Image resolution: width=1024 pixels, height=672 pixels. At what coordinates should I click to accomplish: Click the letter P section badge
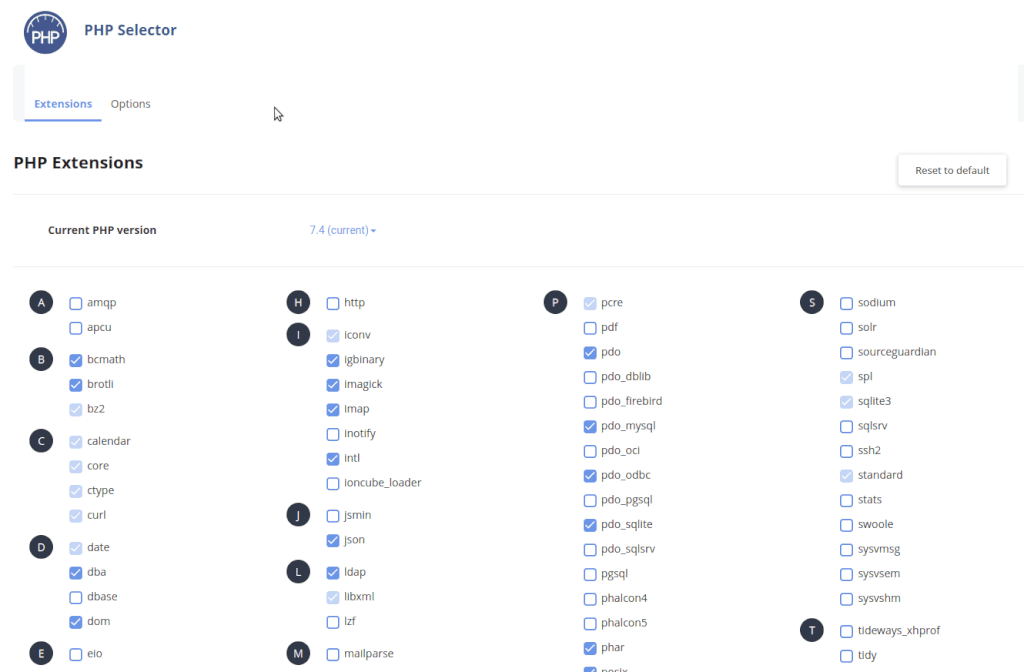point(555,301)
